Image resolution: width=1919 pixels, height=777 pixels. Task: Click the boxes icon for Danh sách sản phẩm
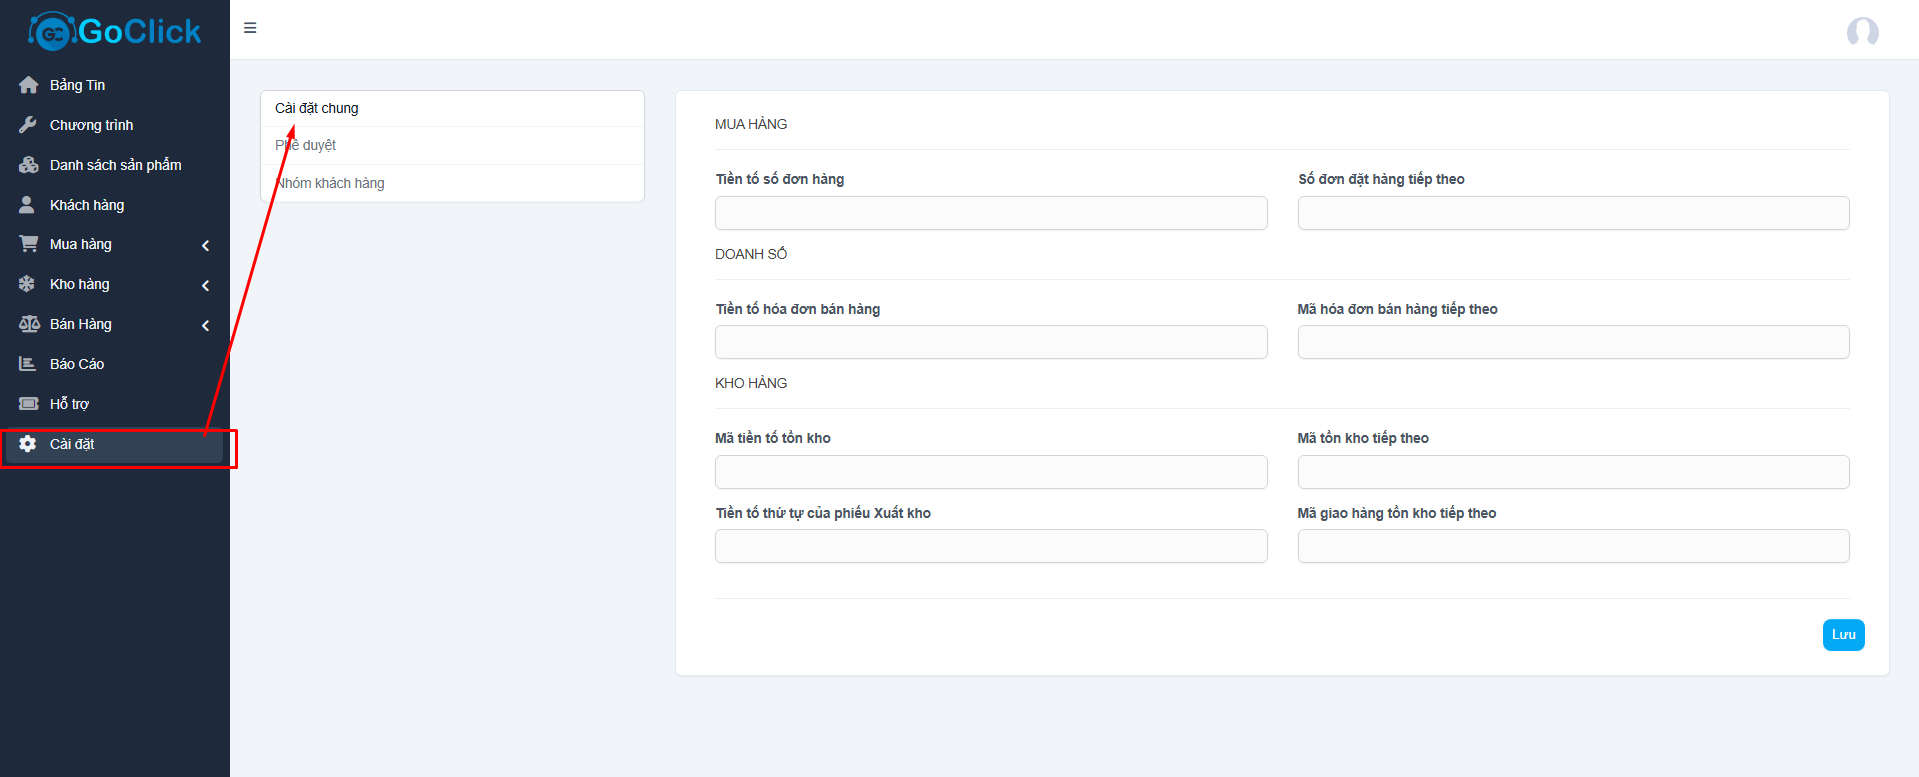click(x=28, y=165)
